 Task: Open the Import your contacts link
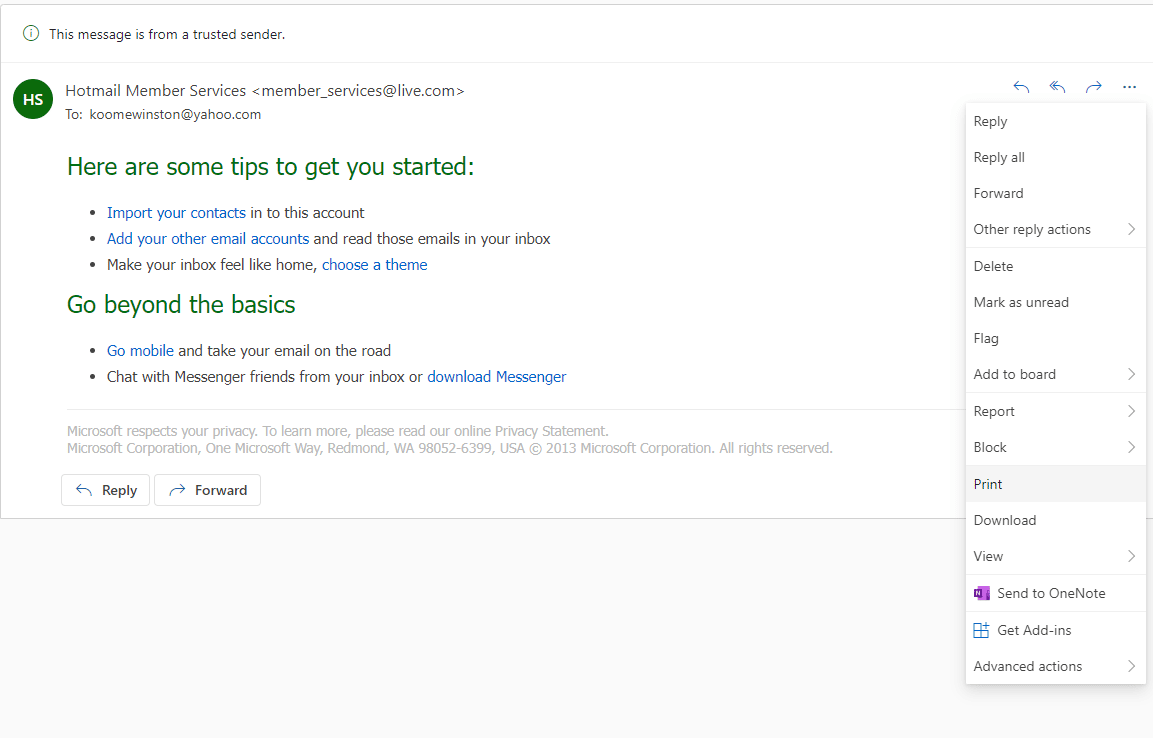(x=176, y=213)
